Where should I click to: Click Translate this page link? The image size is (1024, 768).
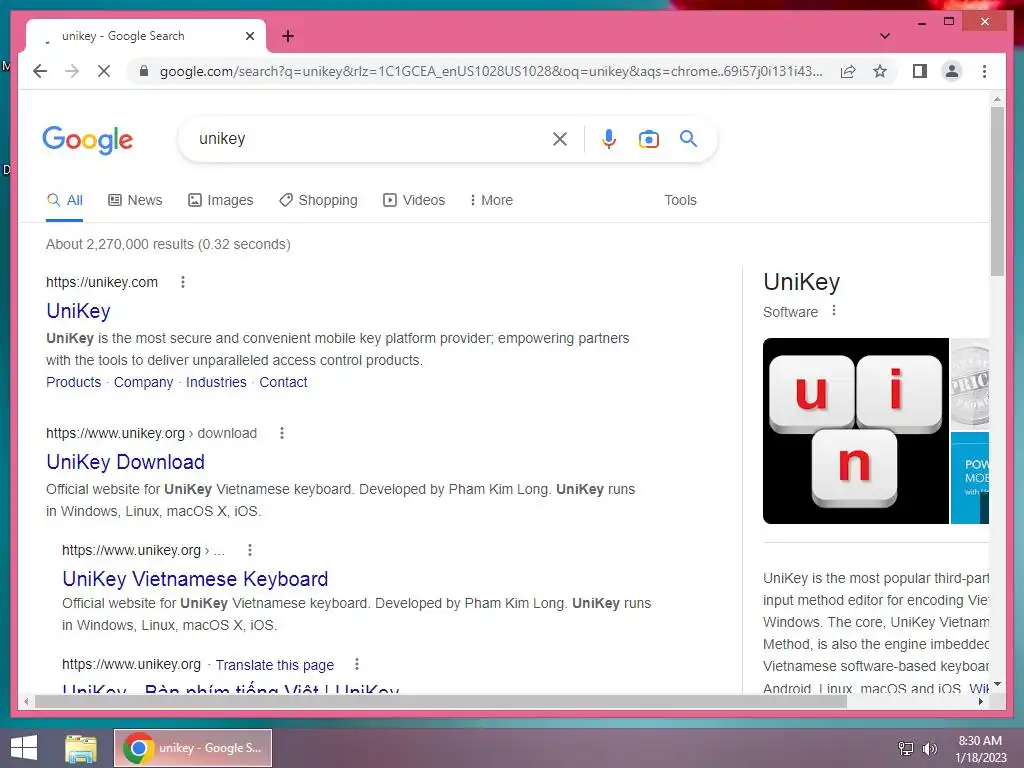tap(275, 665)
